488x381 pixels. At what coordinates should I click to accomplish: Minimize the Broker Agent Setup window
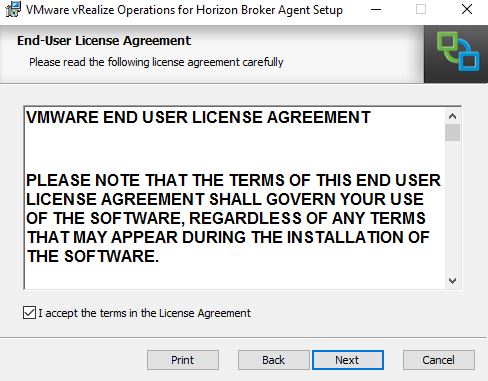pyautogui.click(x=376, y=9)
